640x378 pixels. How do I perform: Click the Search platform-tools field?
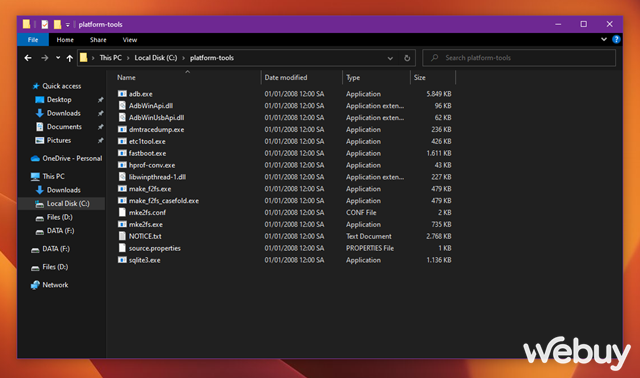(x=519, y=58)
